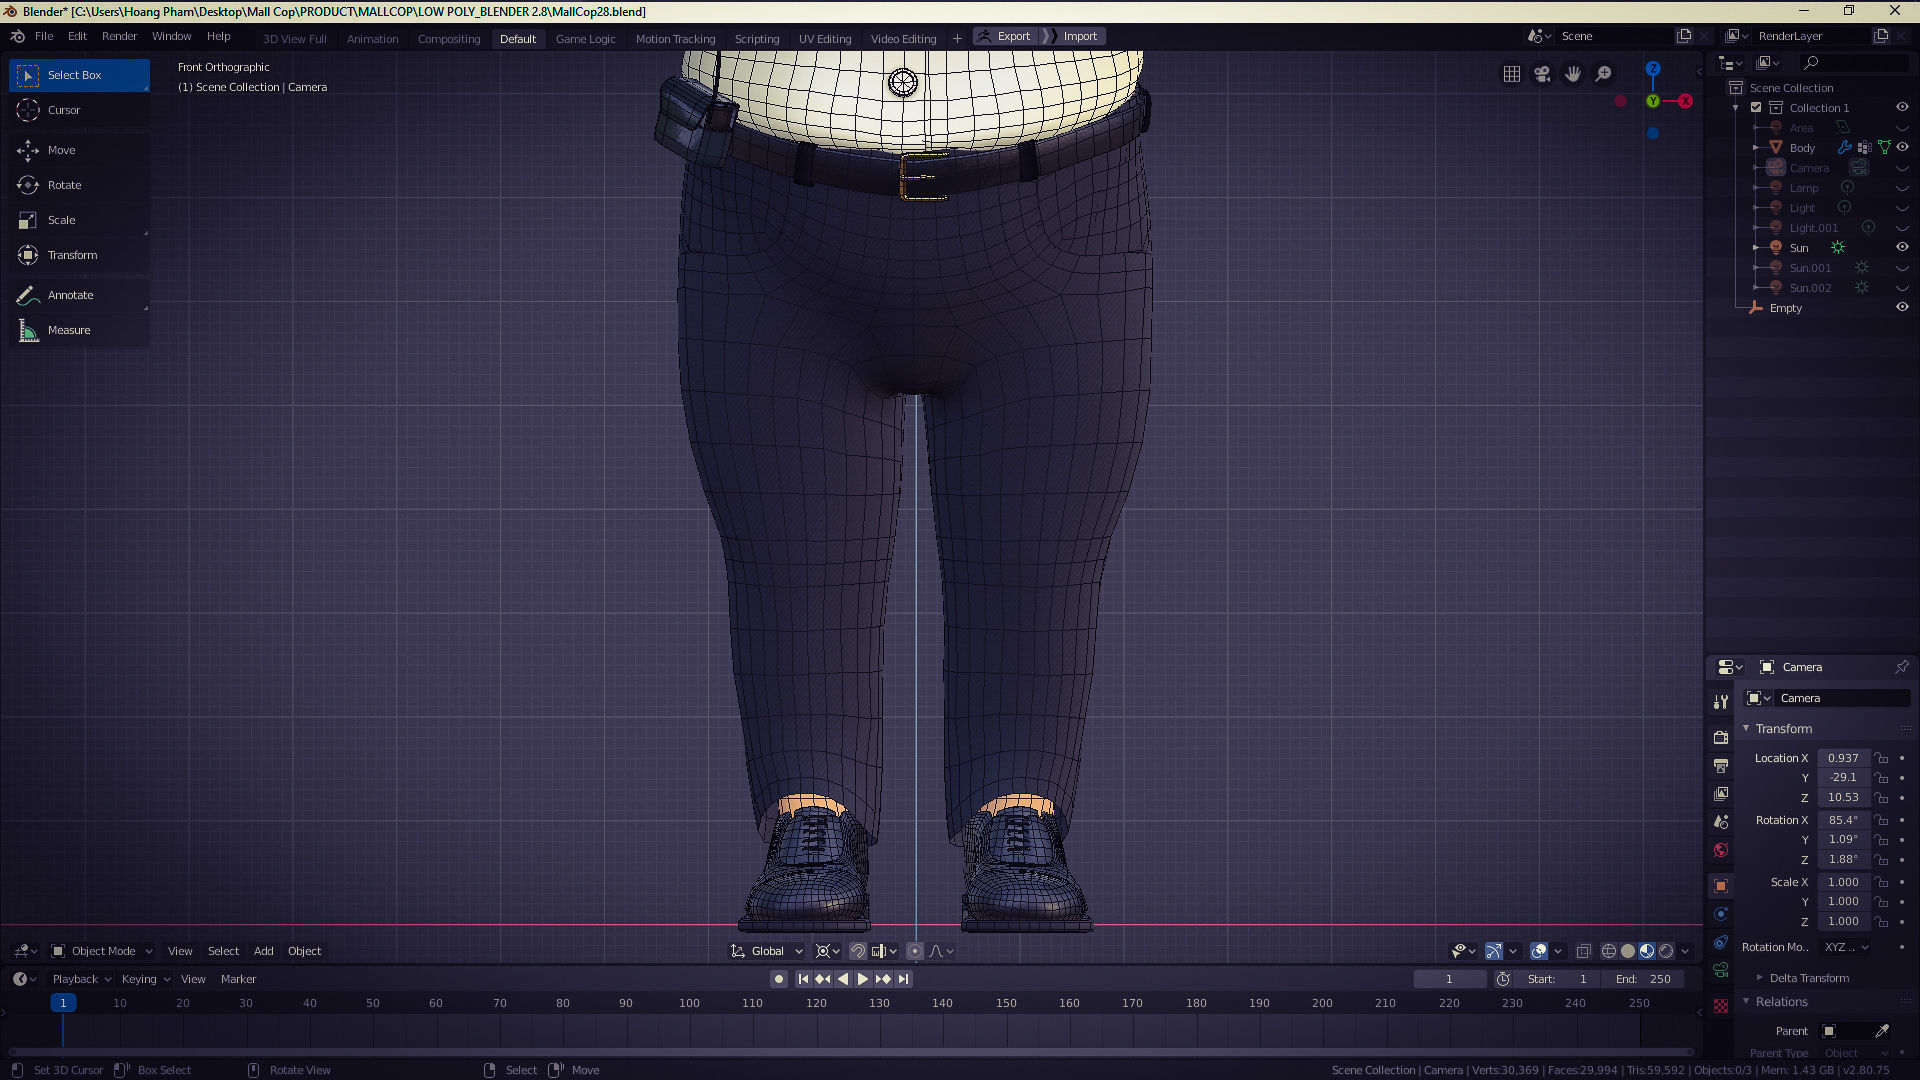The width and height of the screenshot is (1920, 1080).
Task: Open the Global transform orientation dropdown
Action: coord(767,951)
